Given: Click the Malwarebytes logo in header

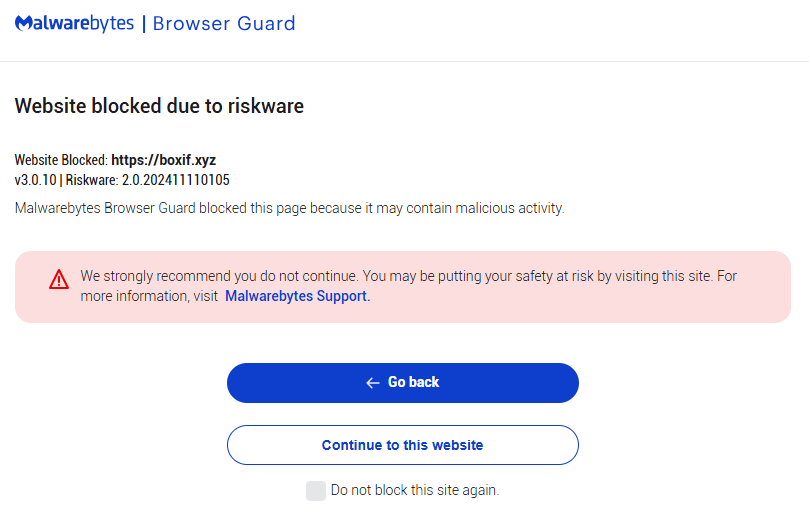Looking at the screenshot, I should click(74, 23).
